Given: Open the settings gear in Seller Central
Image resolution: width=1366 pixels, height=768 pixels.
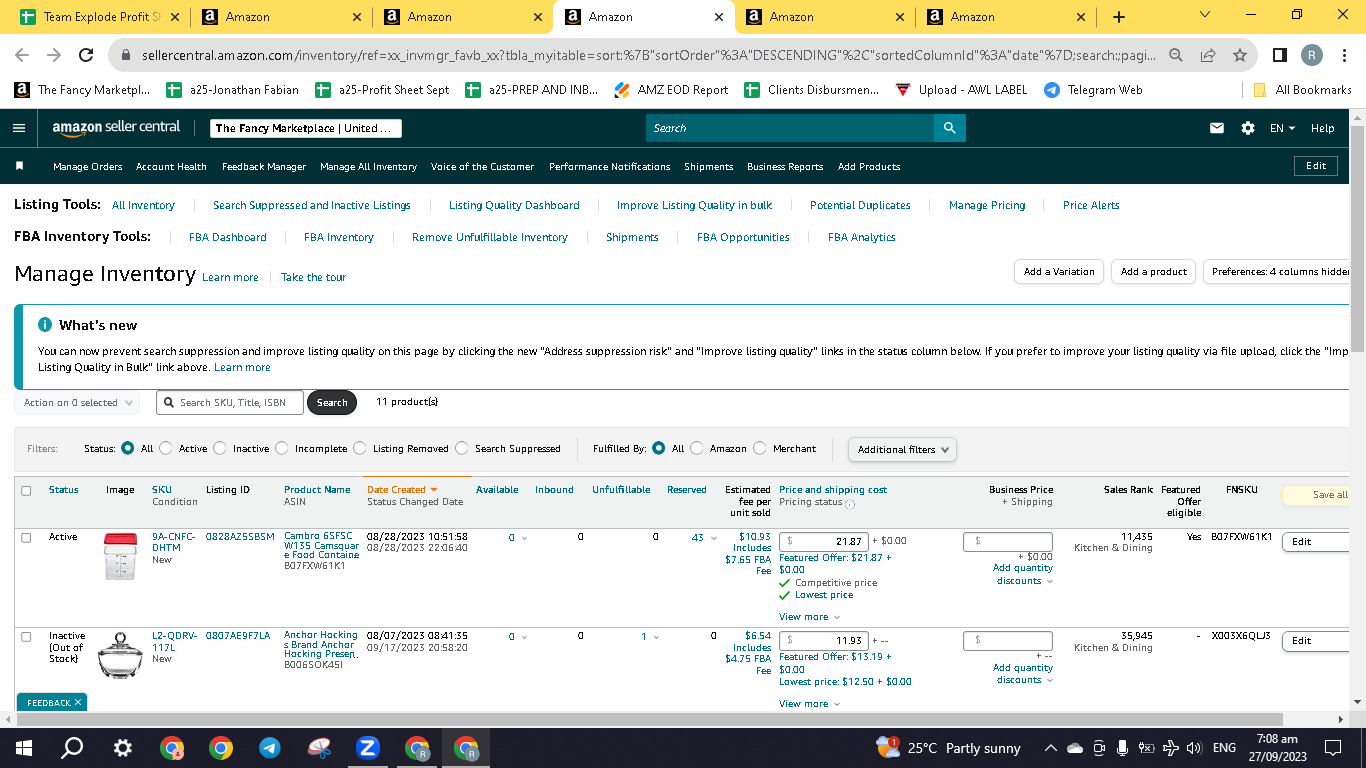Looking at the screenshot, I should [1247, 128].
